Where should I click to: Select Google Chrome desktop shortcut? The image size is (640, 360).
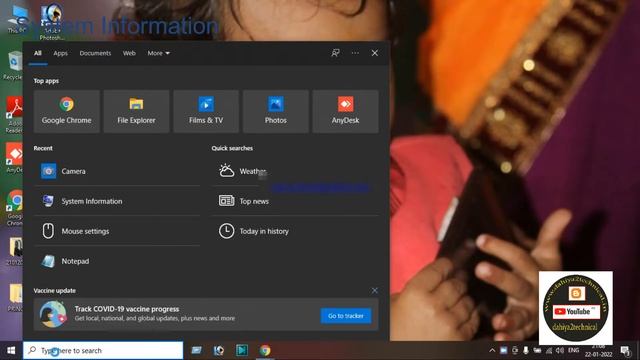(x=15, y=207)
